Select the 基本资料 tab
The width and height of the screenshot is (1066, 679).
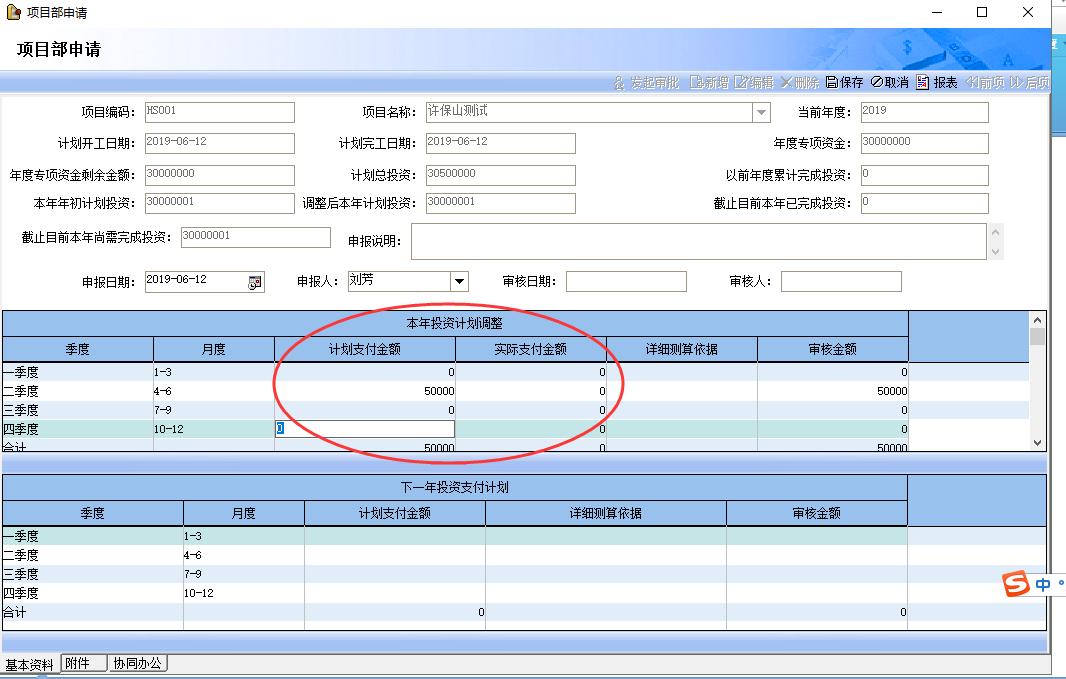click(29, 664)
